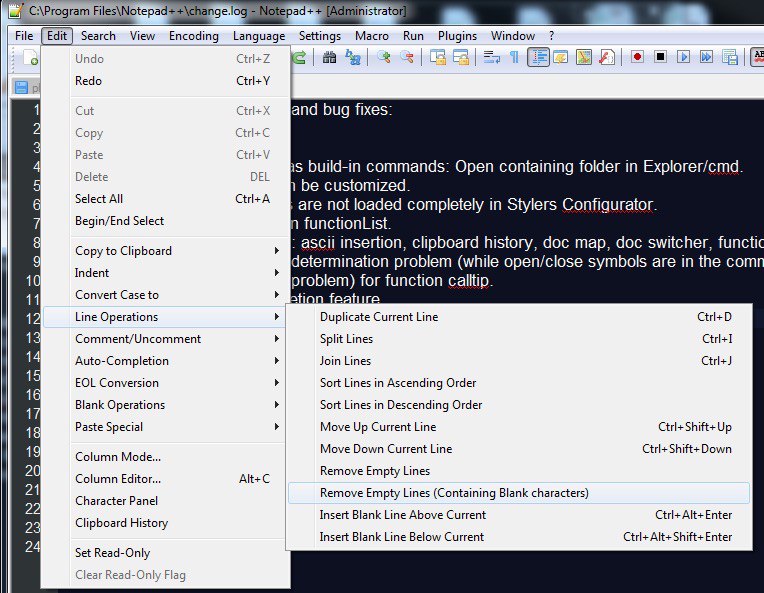Expand Convert Case to submenu arrow
The width and height of the screenshot is (764, 593).
tap(276, 294)
